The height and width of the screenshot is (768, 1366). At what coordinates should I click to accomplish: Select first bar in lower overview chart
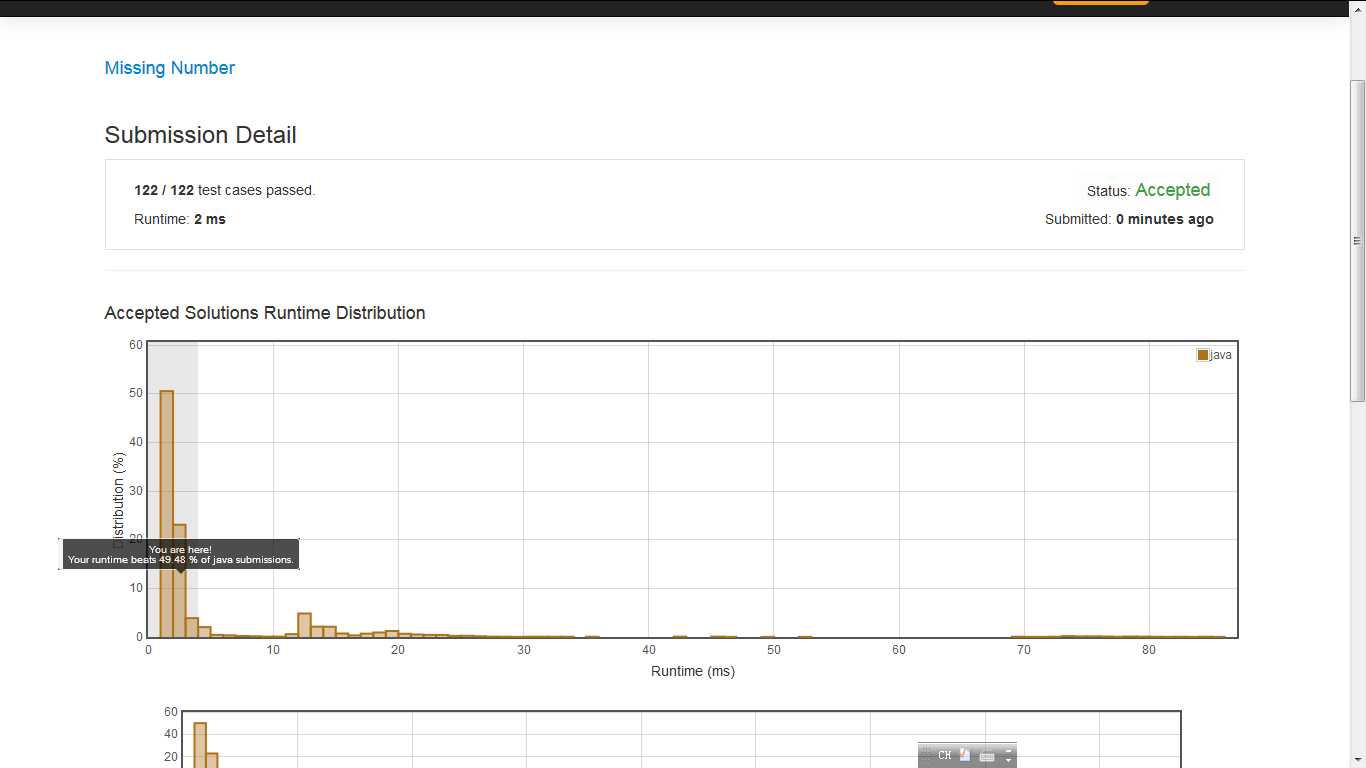coord(200,745)
